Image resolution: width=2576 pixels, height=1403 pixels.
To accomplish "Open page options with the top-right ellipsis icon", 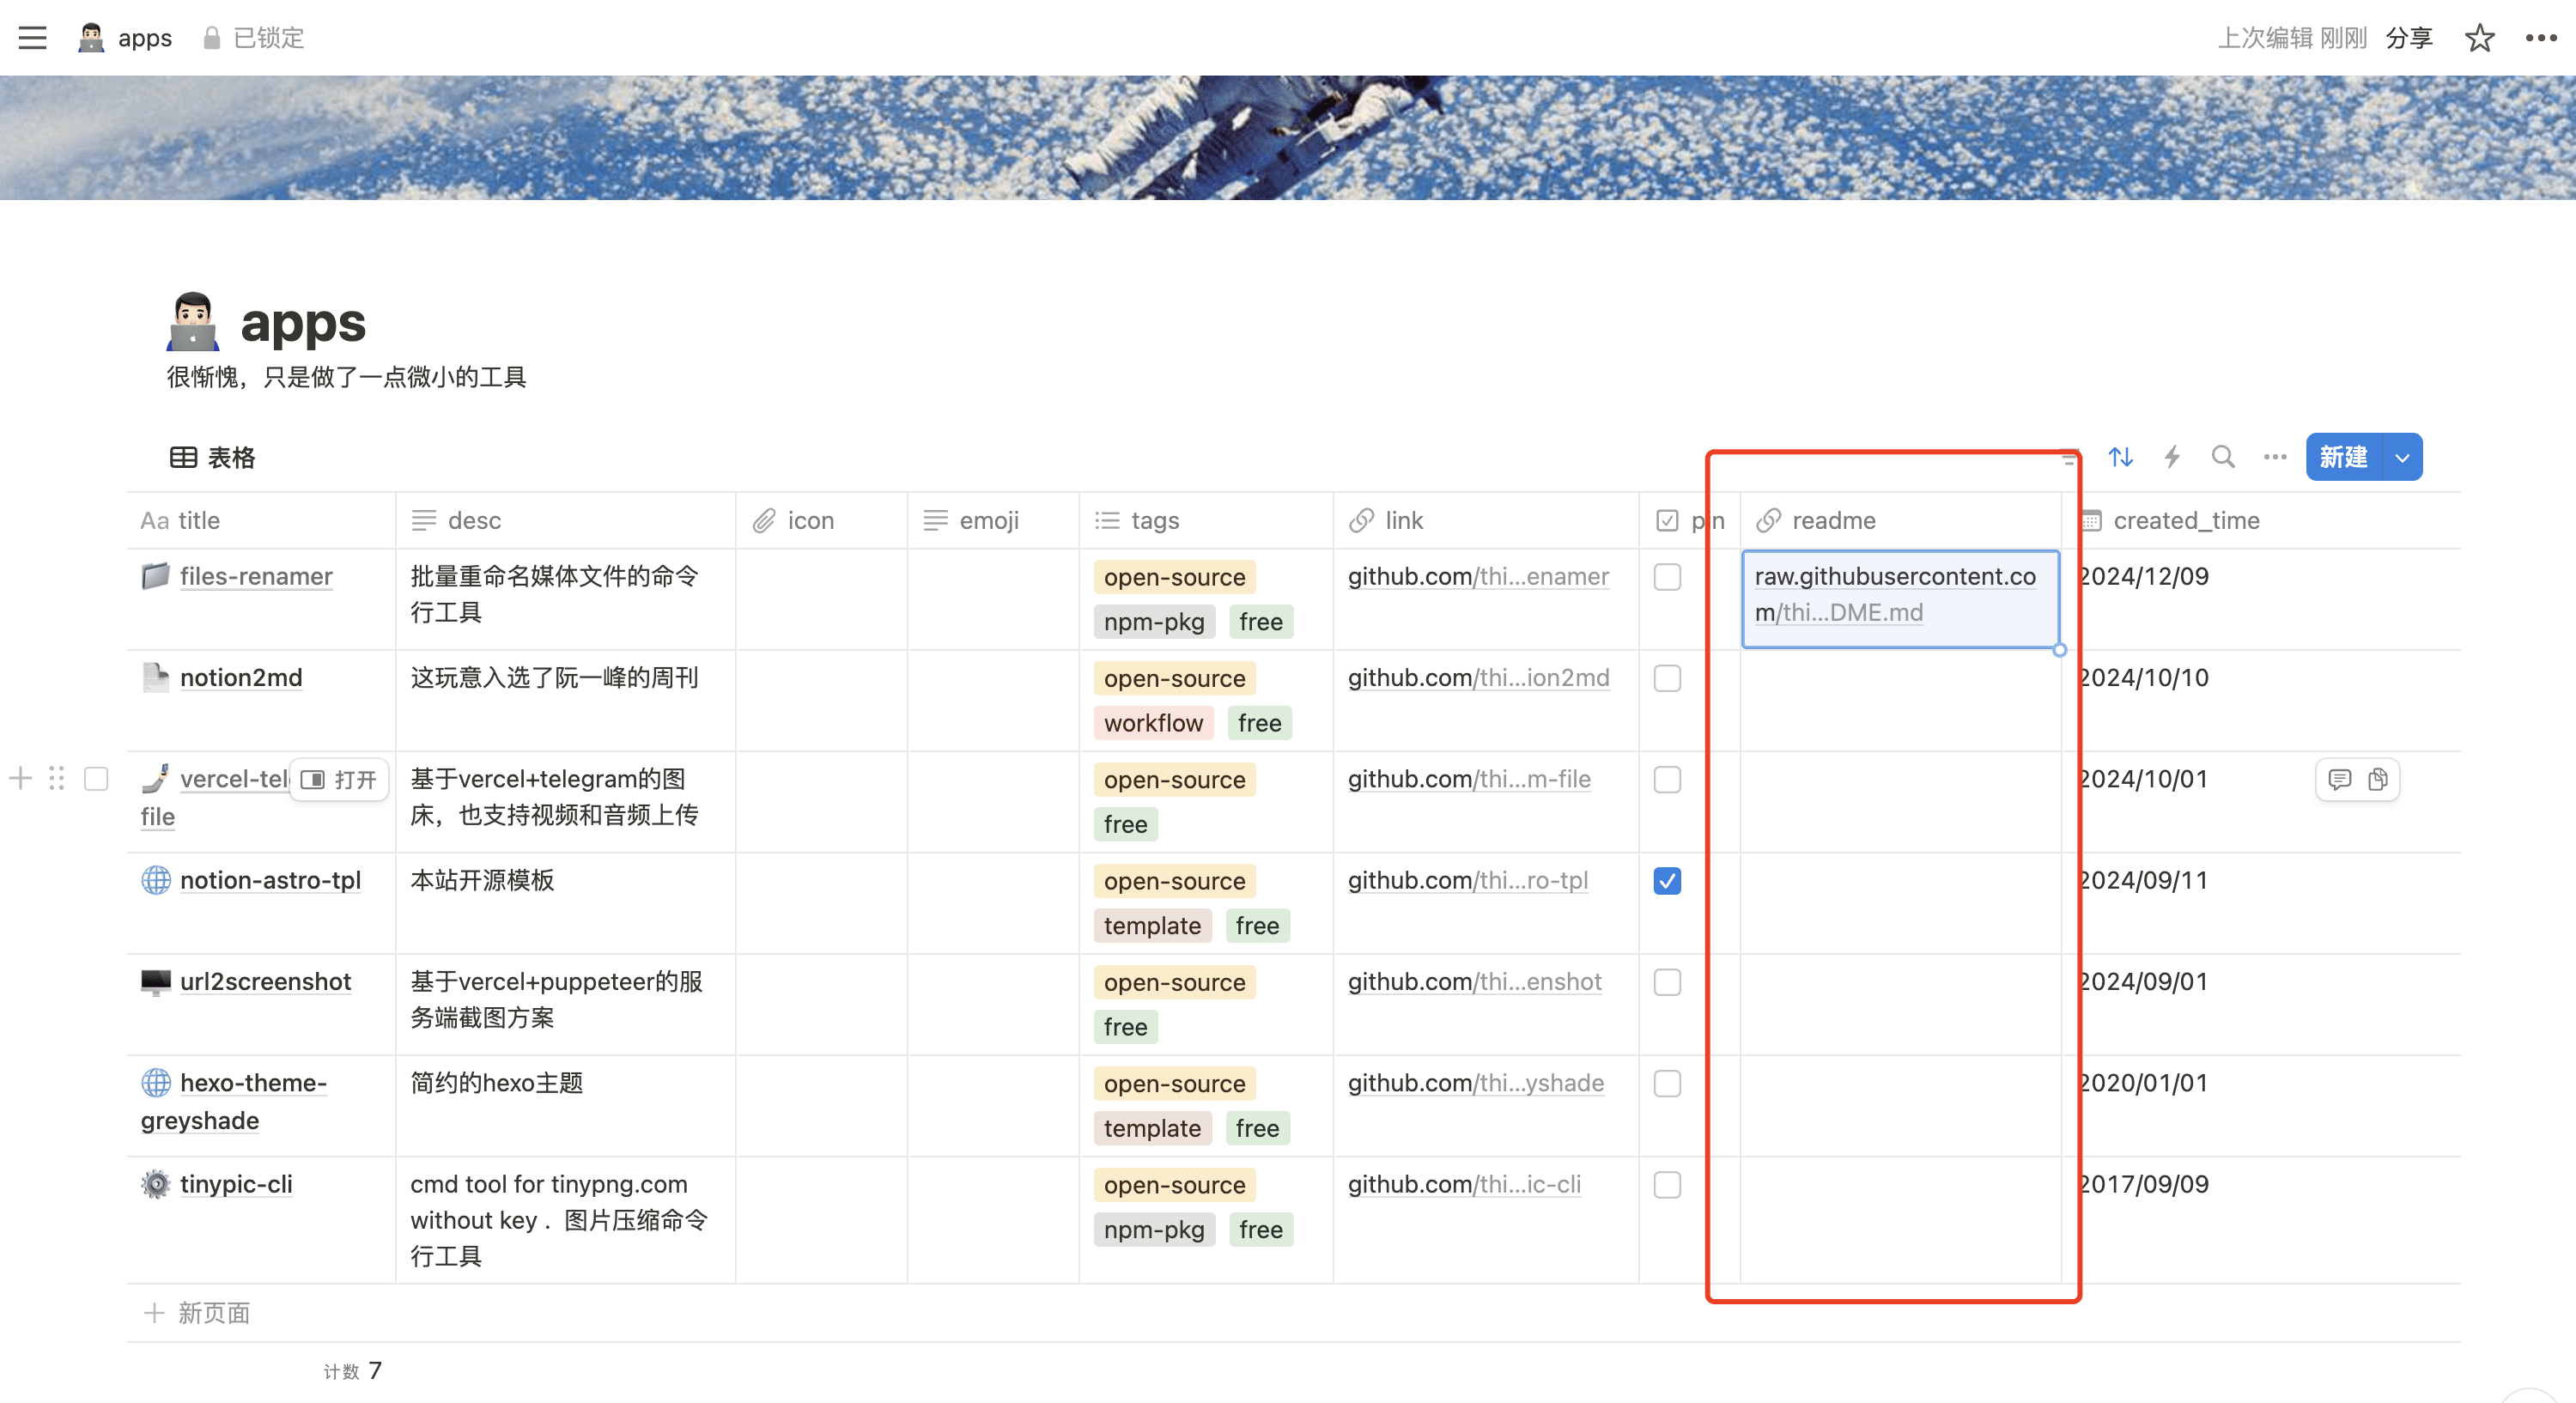I will tap(2538, 37).
